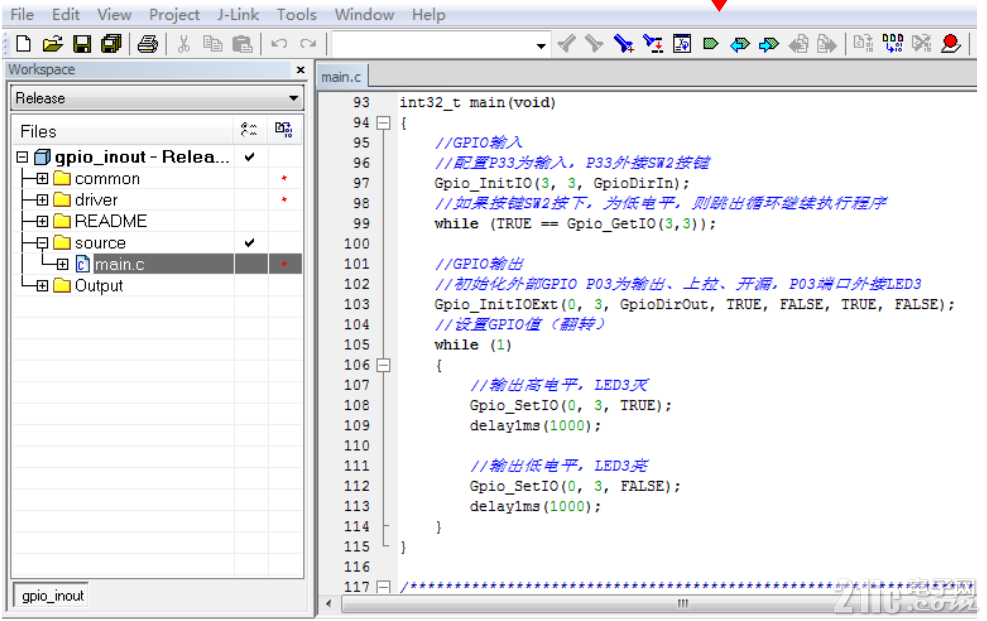Image resolution: width=987 pixels, height=621 pixels.
Task: Expand the main.c file node
Action: click(62, 264)
